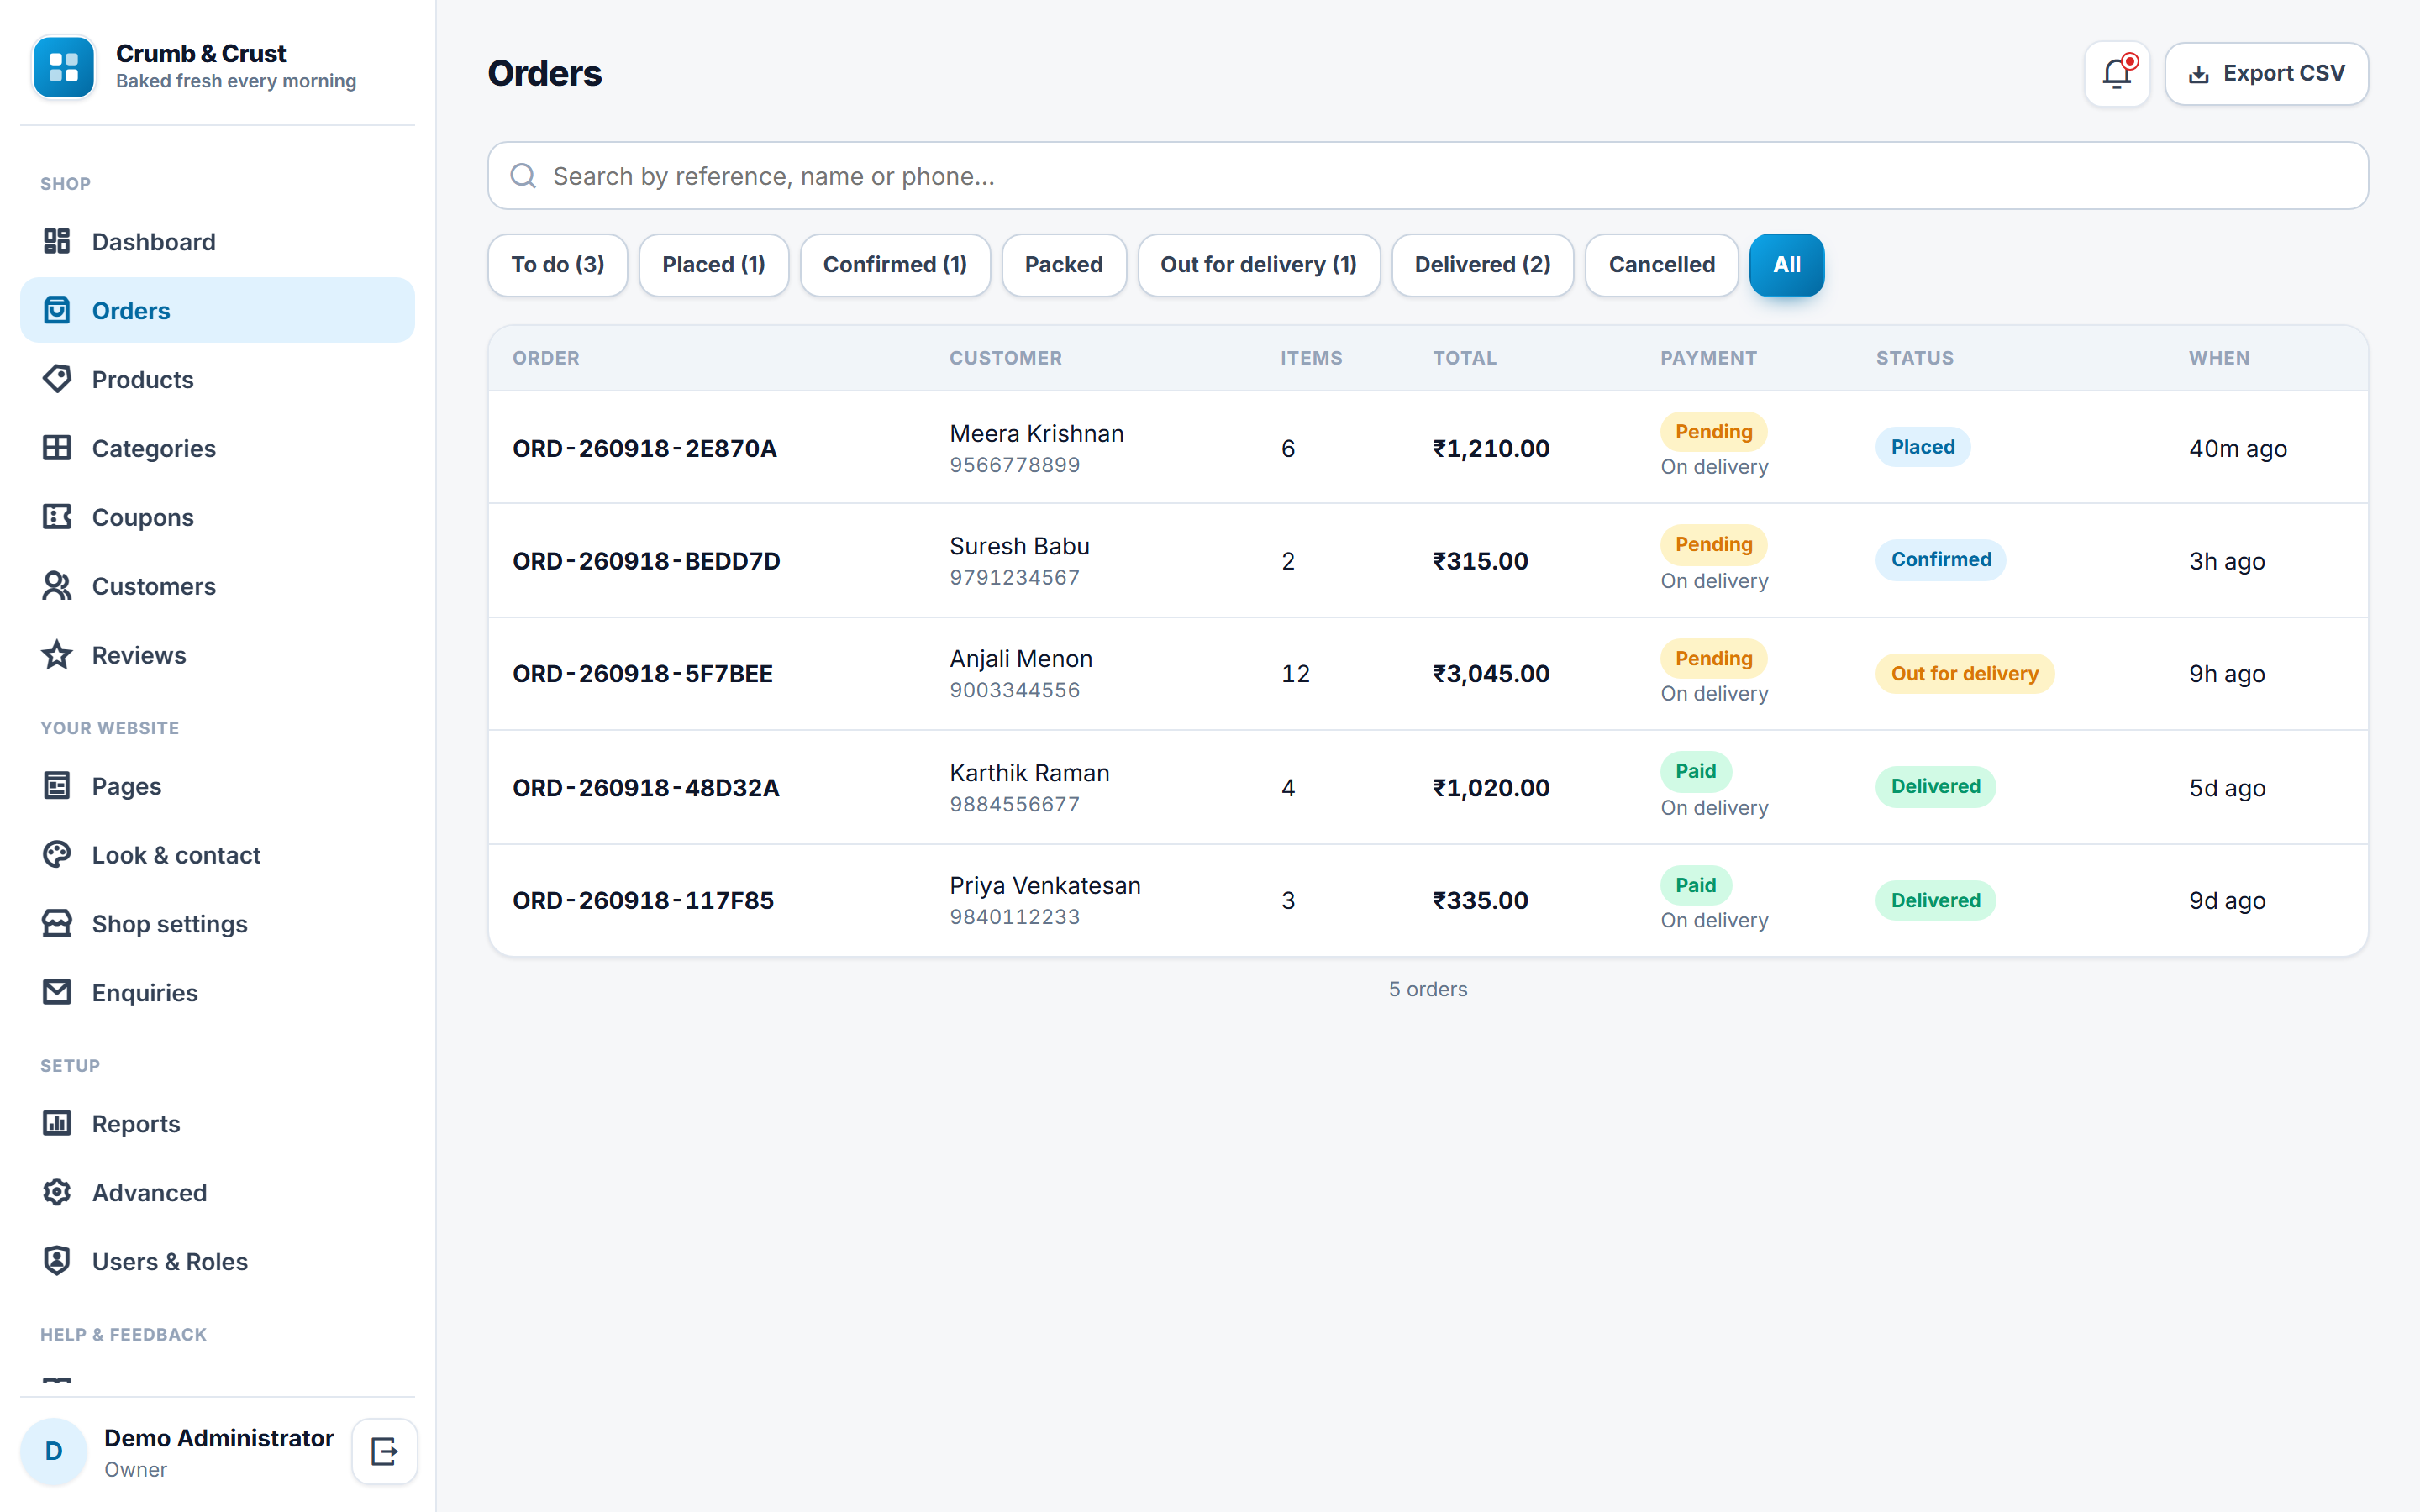This screenshot has height=1512, width=2420.
Task: Filter orders by To do (3)
Action: pos(558,265)
